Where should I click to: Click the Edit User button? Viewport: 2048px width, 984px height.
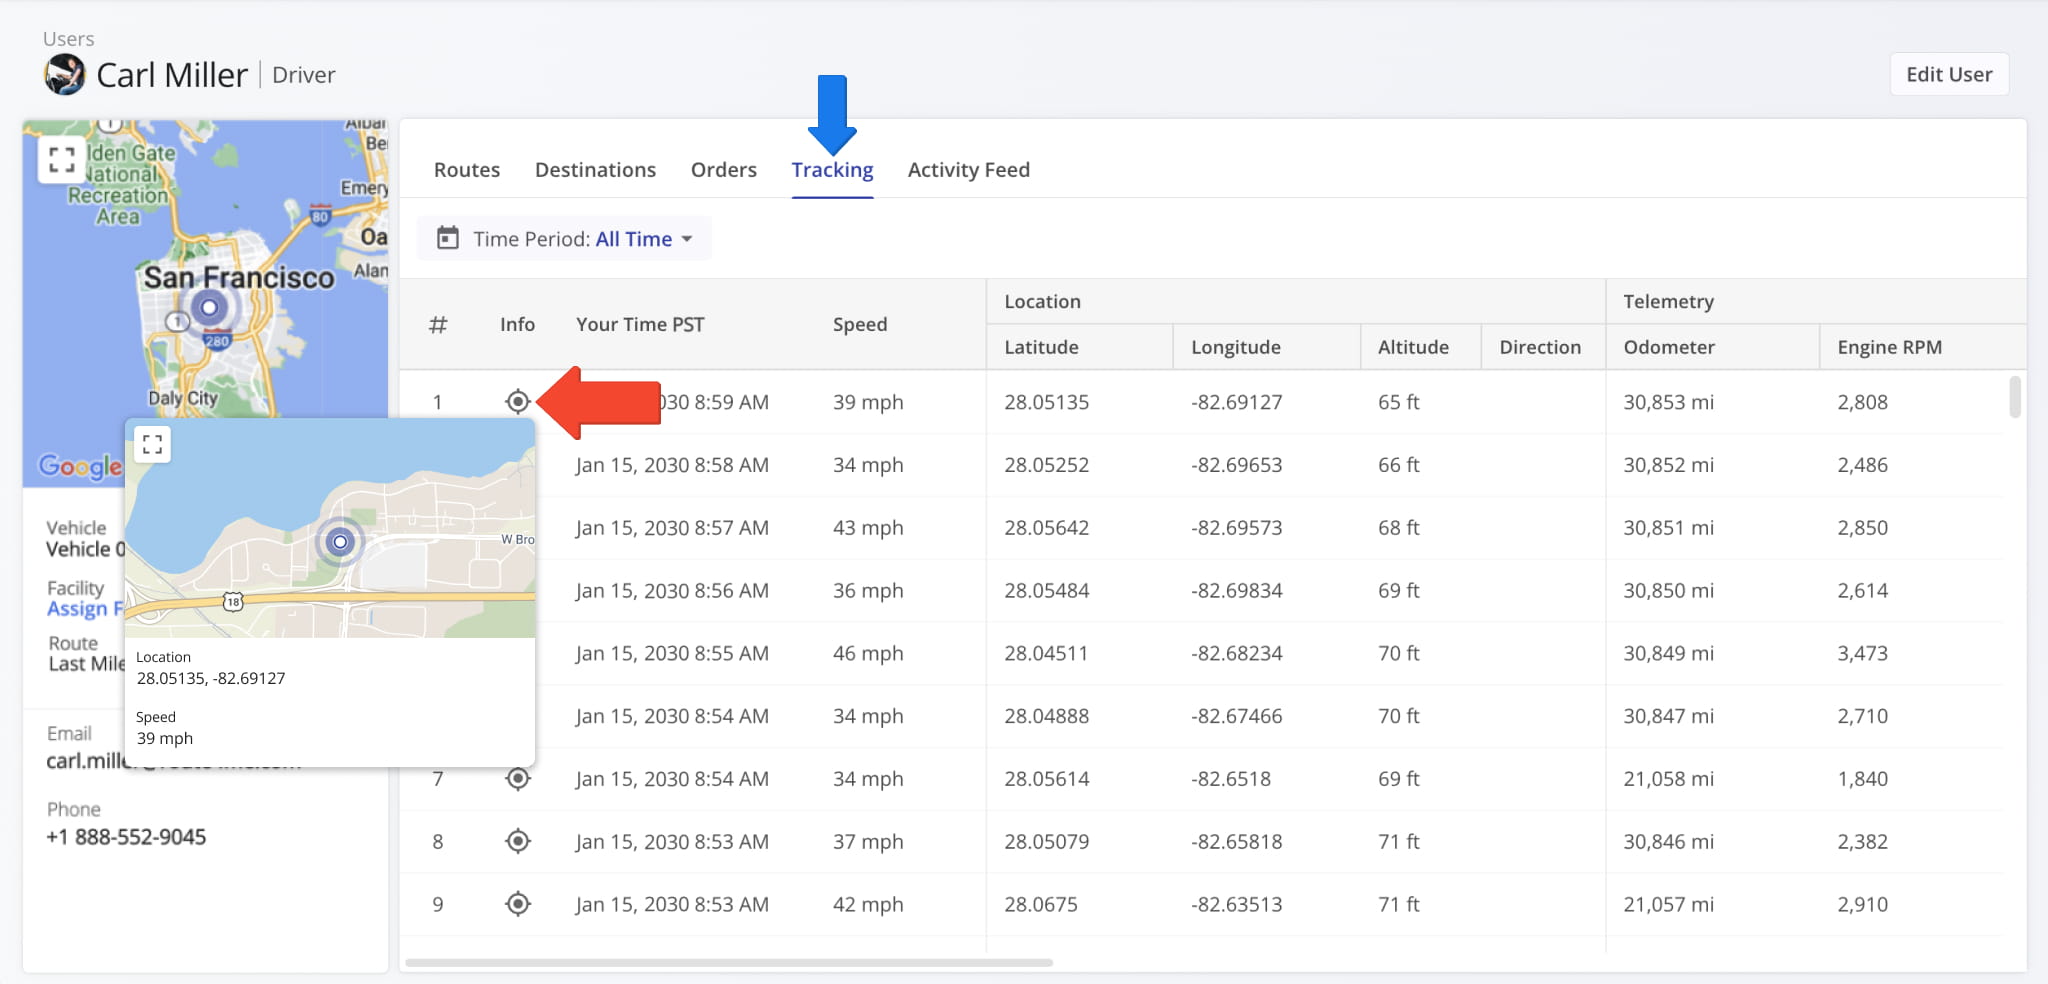point(1948,75)
